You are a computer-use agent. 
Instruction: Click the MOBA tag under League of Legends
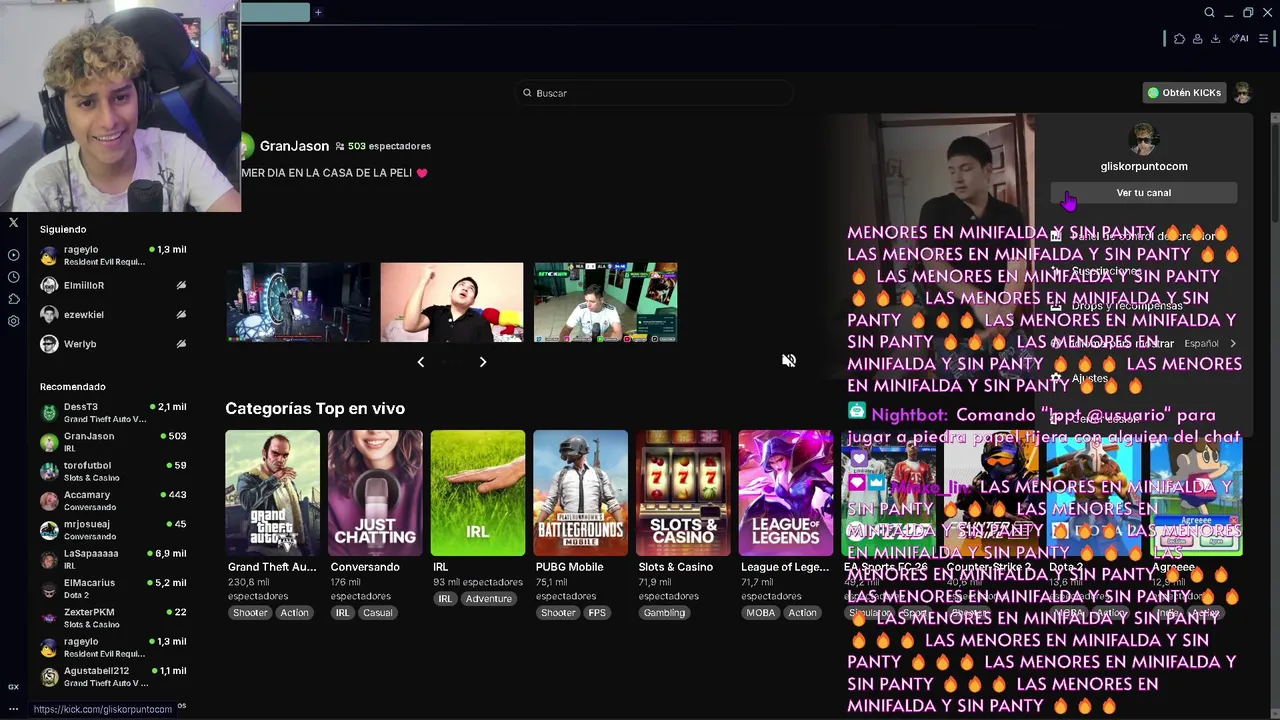[760, 613]
